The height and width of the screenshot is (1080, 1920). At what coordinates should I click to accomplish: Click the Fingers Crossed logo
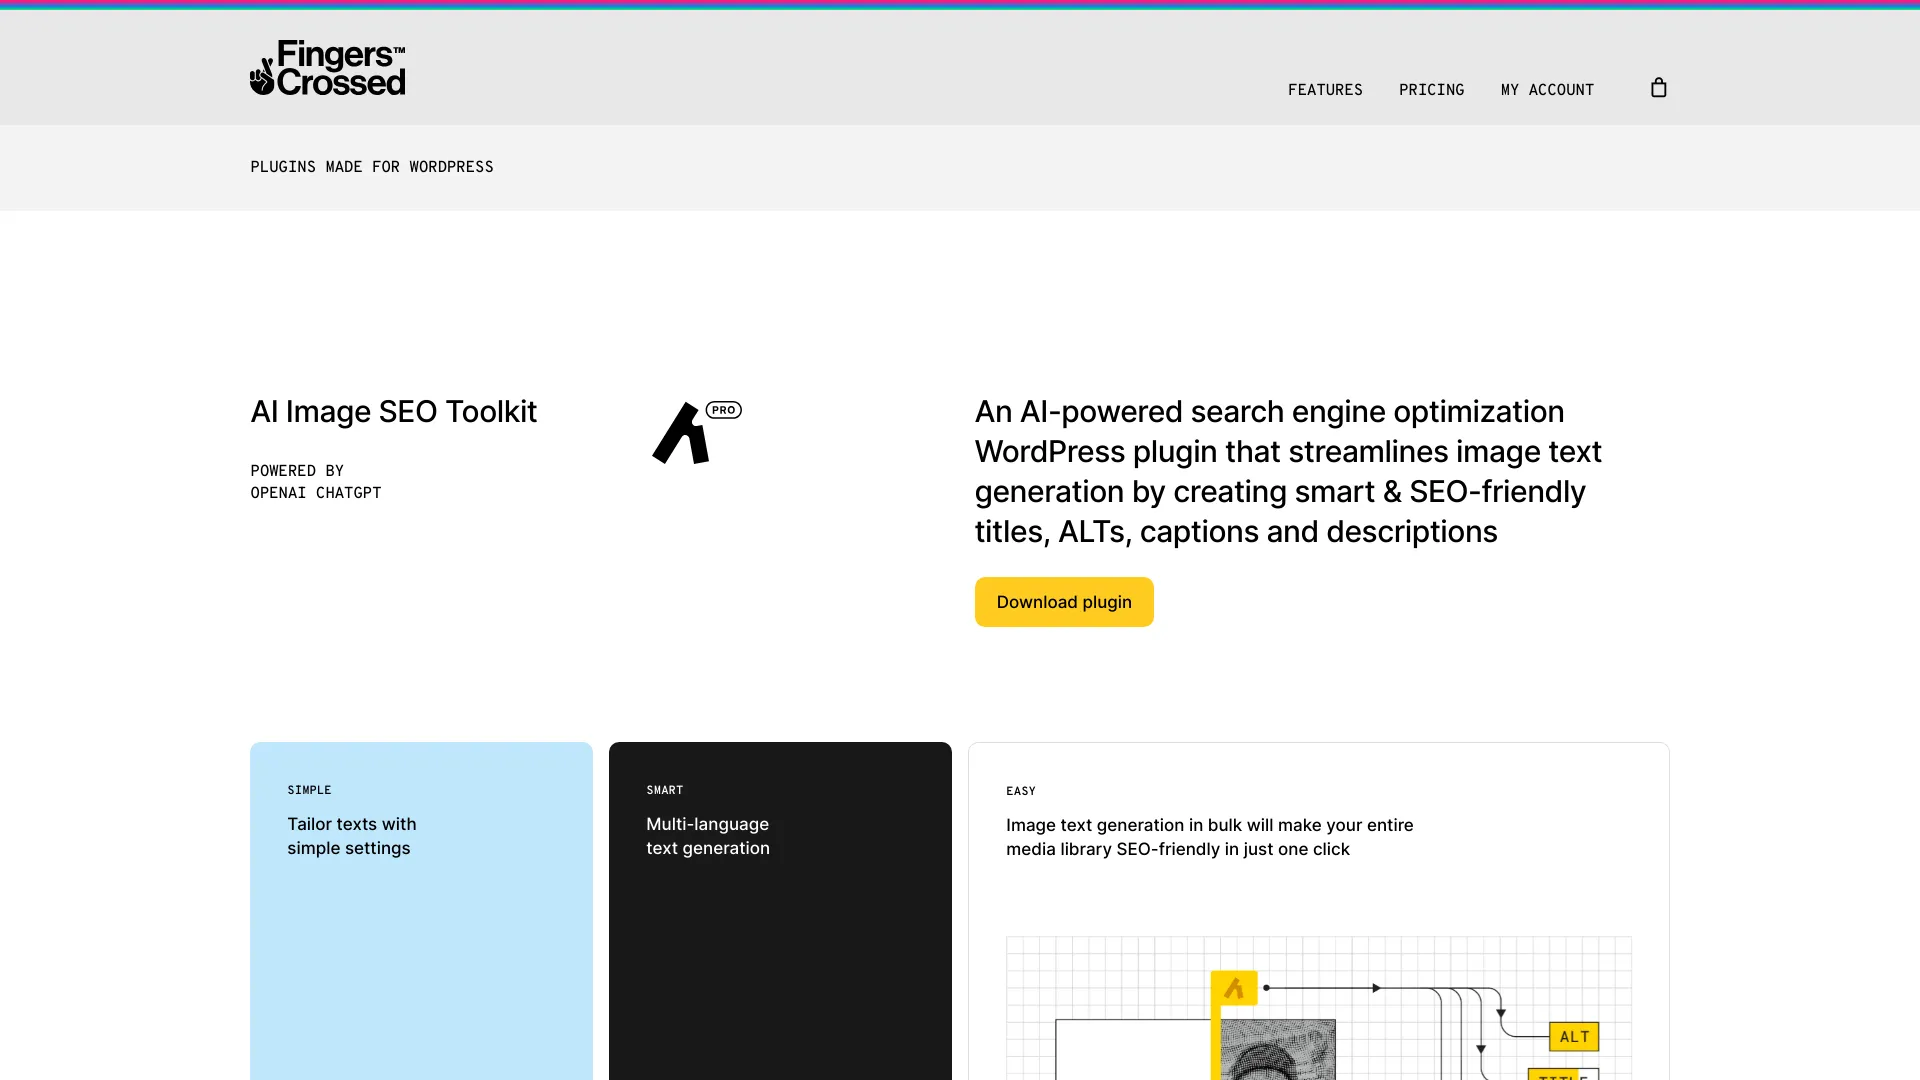[x=327, y=67]
